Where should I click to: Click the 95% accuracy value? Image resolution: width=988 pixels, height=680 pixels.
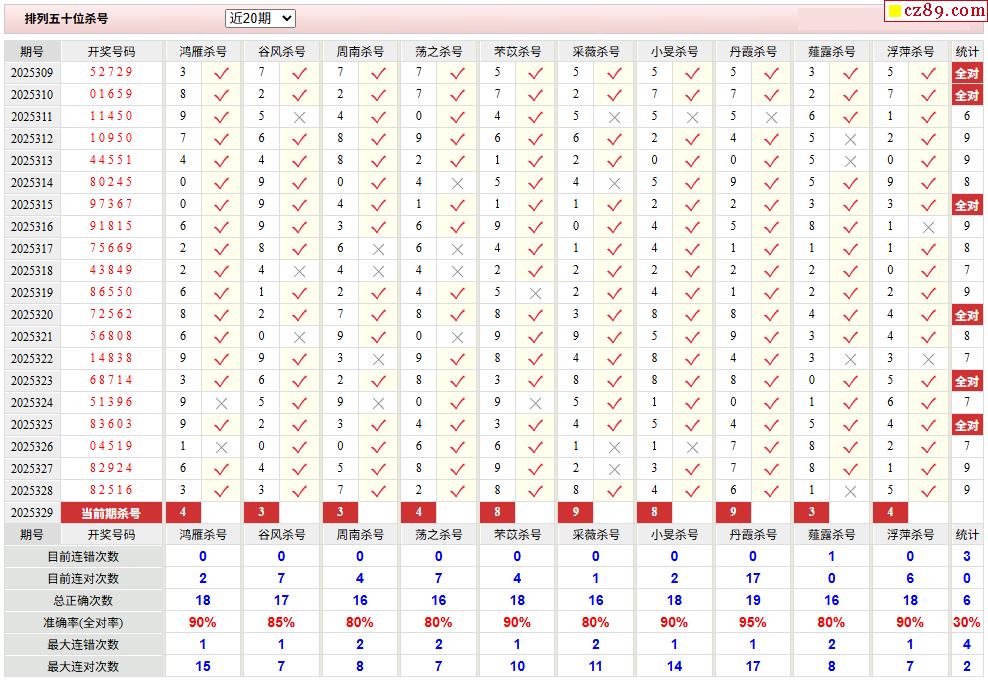coord(753,623)
